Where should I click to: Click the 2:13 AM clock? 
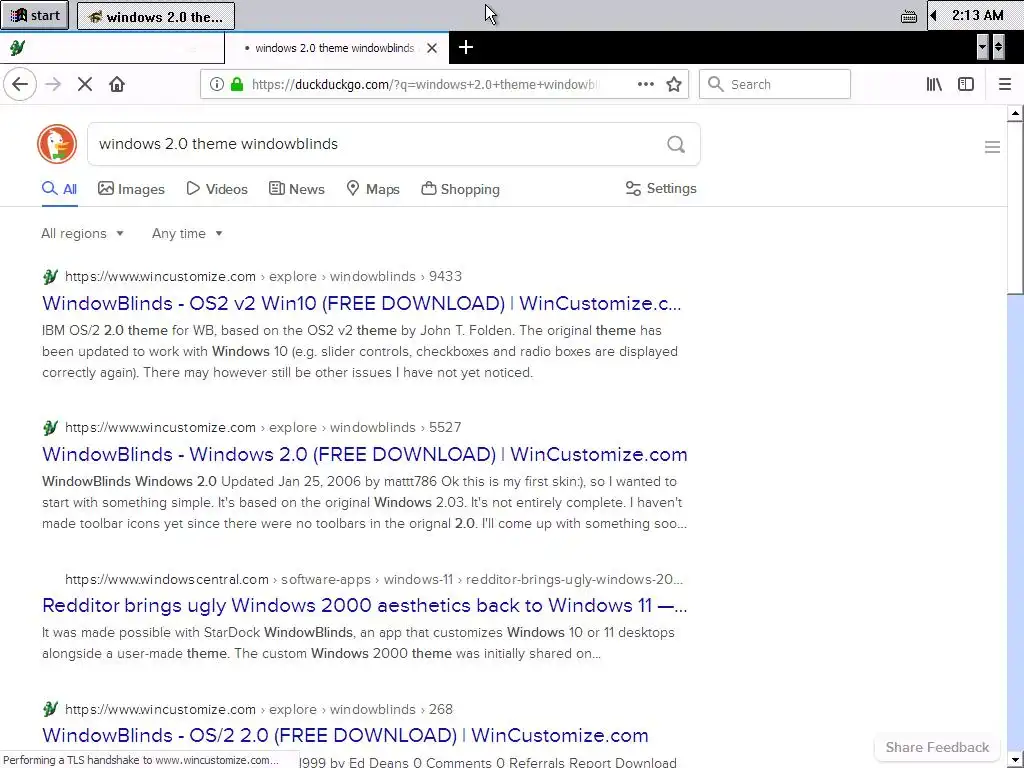point(977,15)
